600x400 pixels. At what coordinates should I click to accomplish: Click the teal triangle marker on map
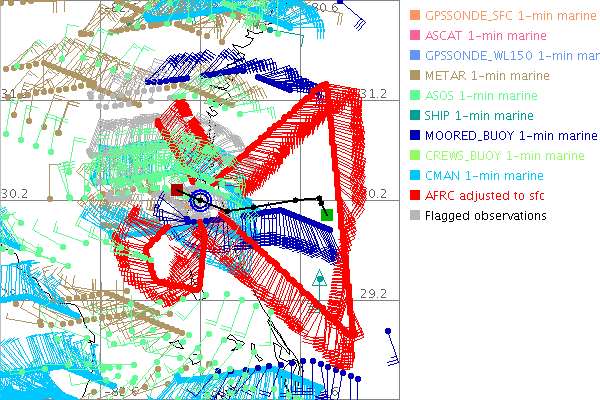click(319, 279)
